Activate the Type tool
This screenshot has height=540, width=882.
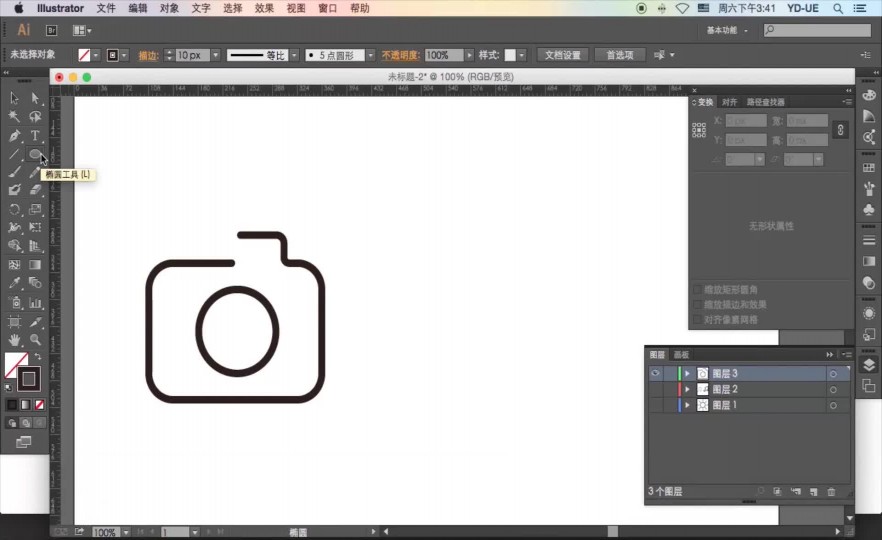click(x=35, y=136)
